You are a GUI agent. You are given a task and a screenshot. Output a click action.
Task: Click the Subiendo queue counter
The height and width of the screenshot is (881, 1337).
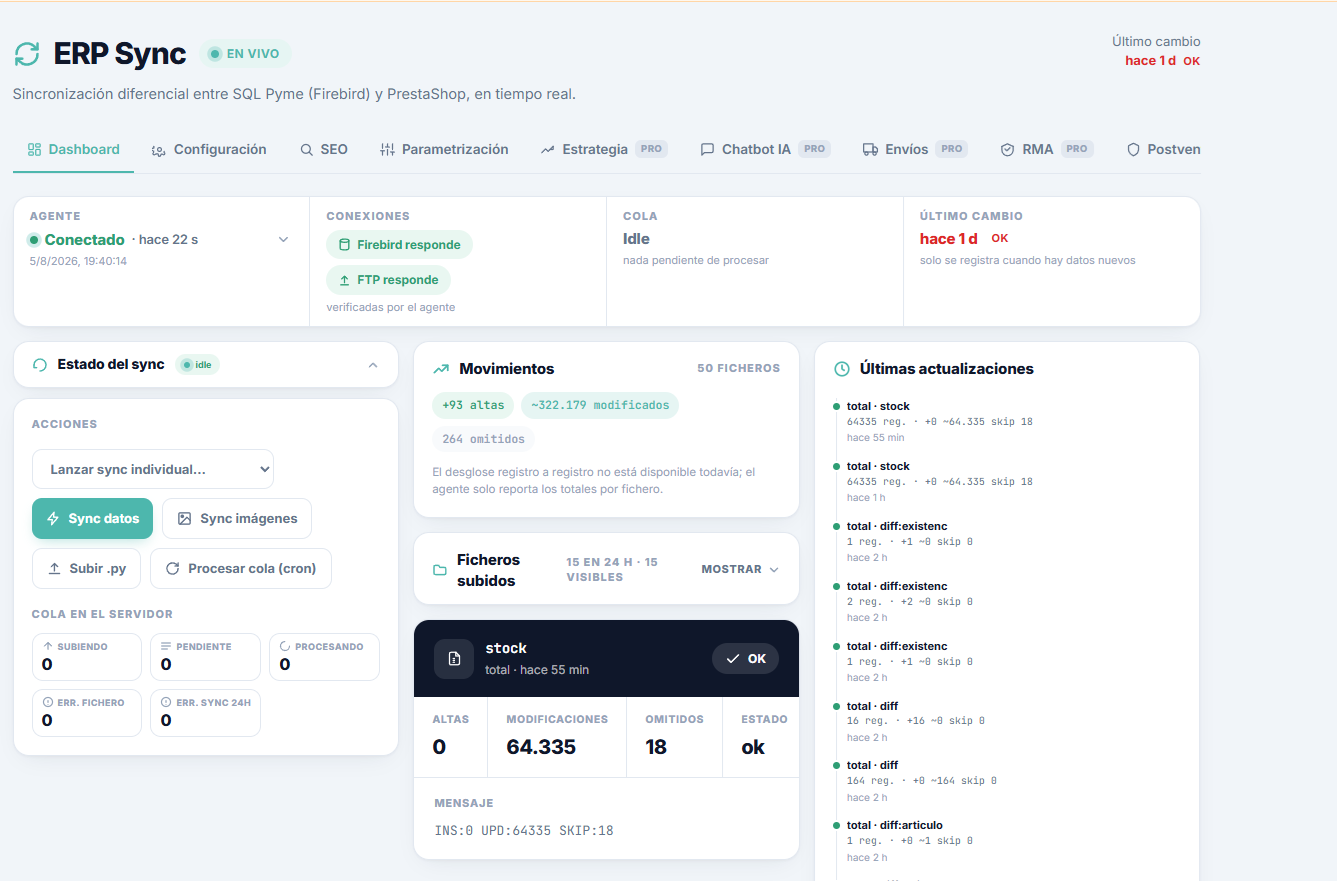click(87, 657)
